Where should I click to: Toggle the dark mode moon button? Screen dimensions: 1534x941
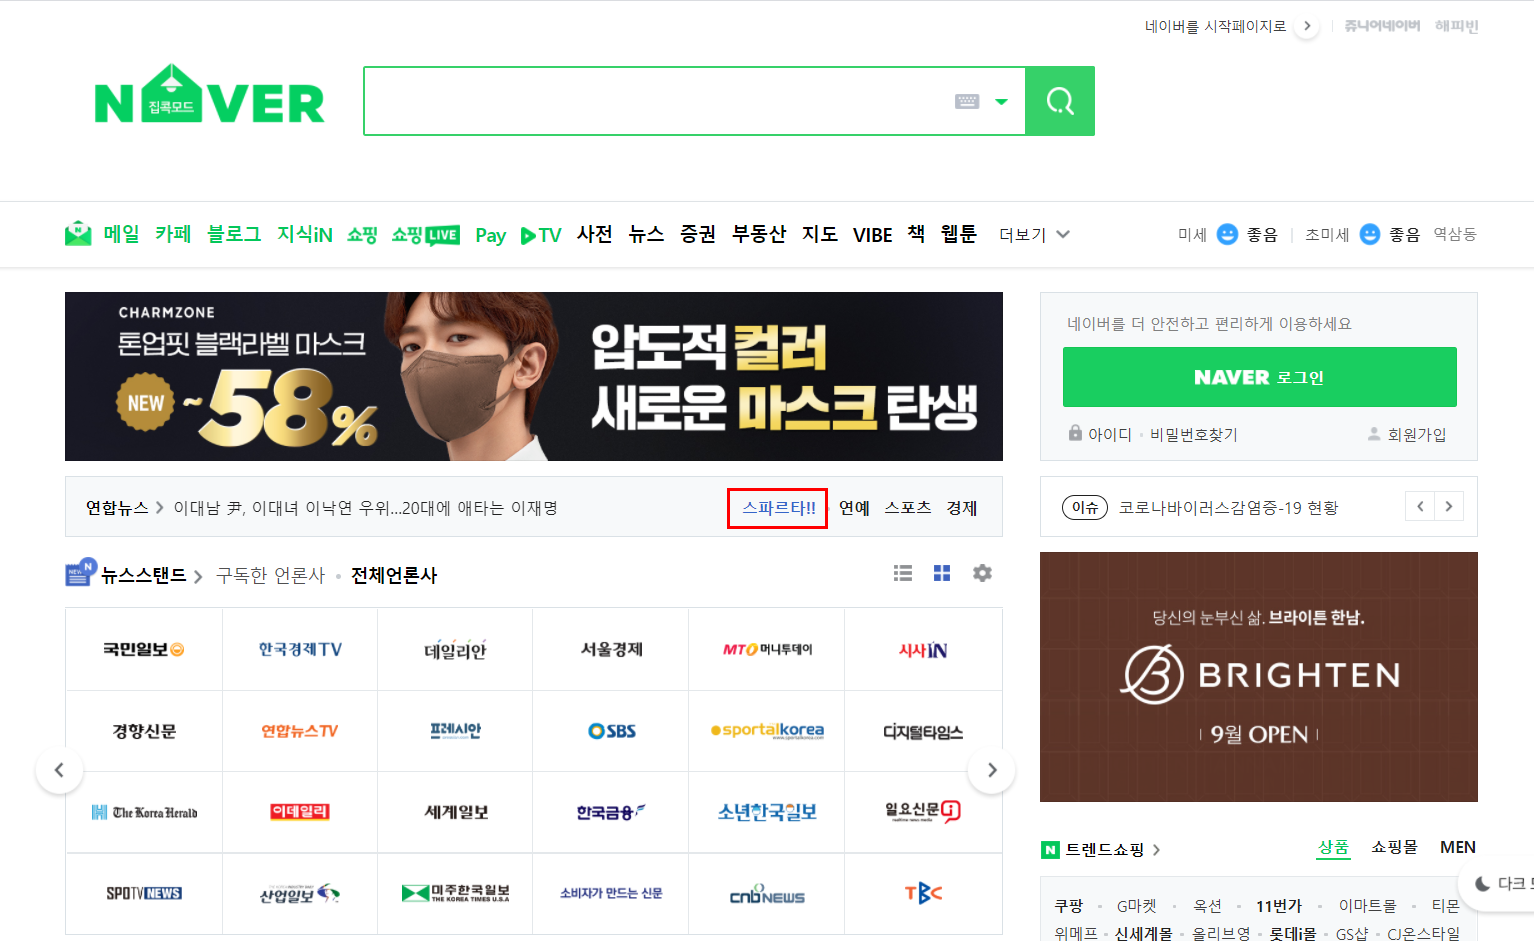pos(1483,883)
